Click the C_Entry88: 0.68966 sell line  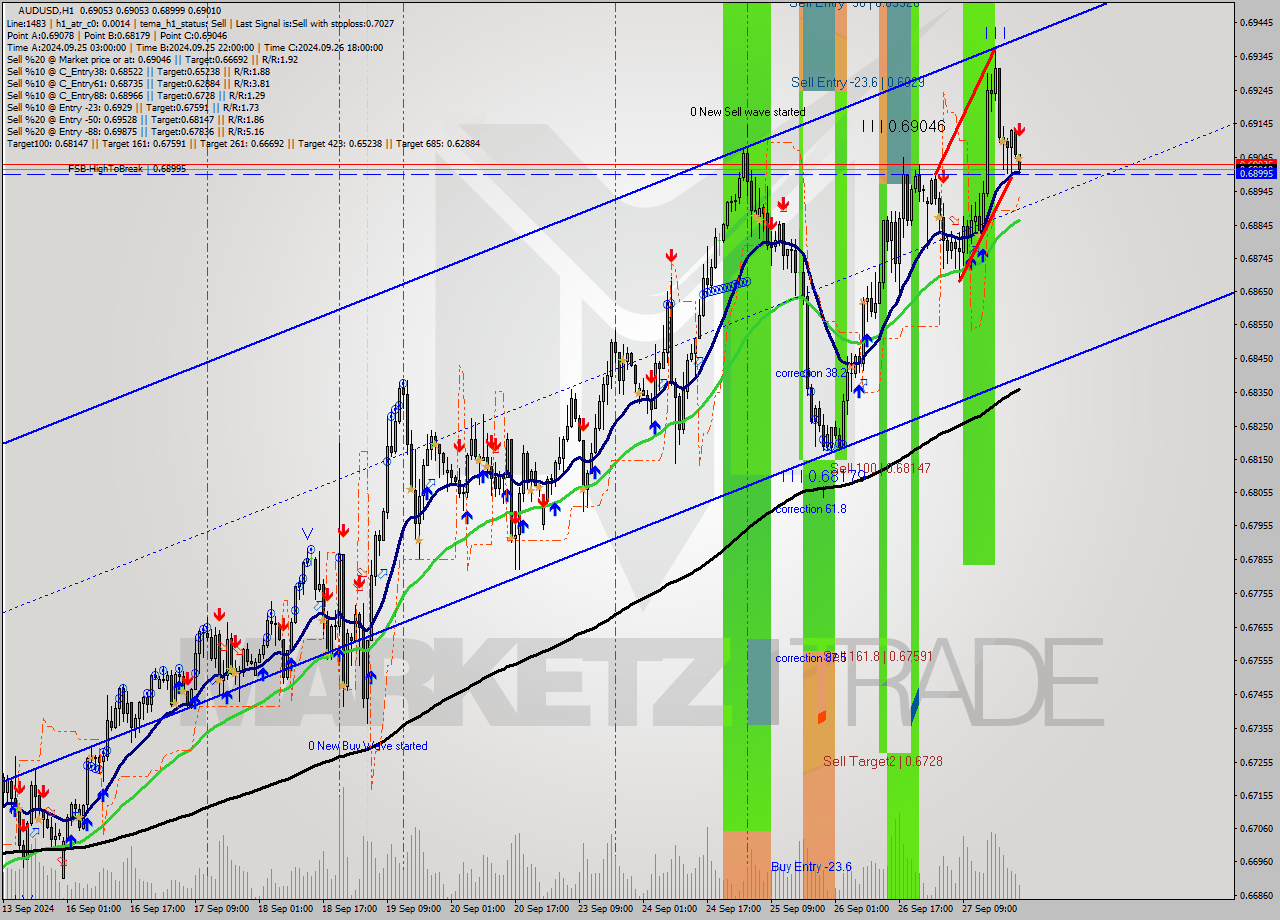pyautogui.click(x=136, y=95)
